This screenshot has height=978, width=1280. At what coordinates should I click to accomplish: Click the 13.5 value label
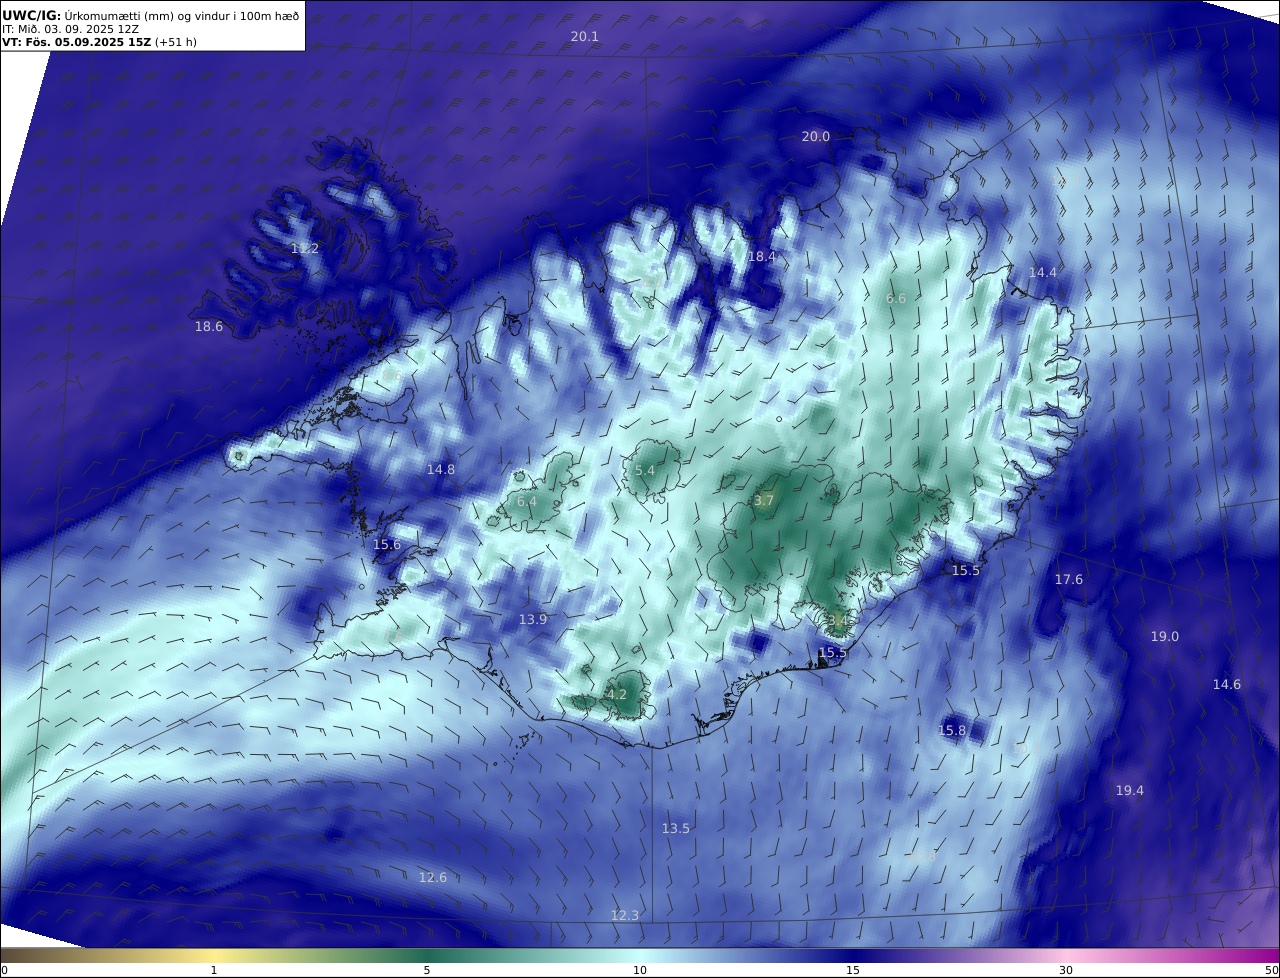(x=676, y=828)
